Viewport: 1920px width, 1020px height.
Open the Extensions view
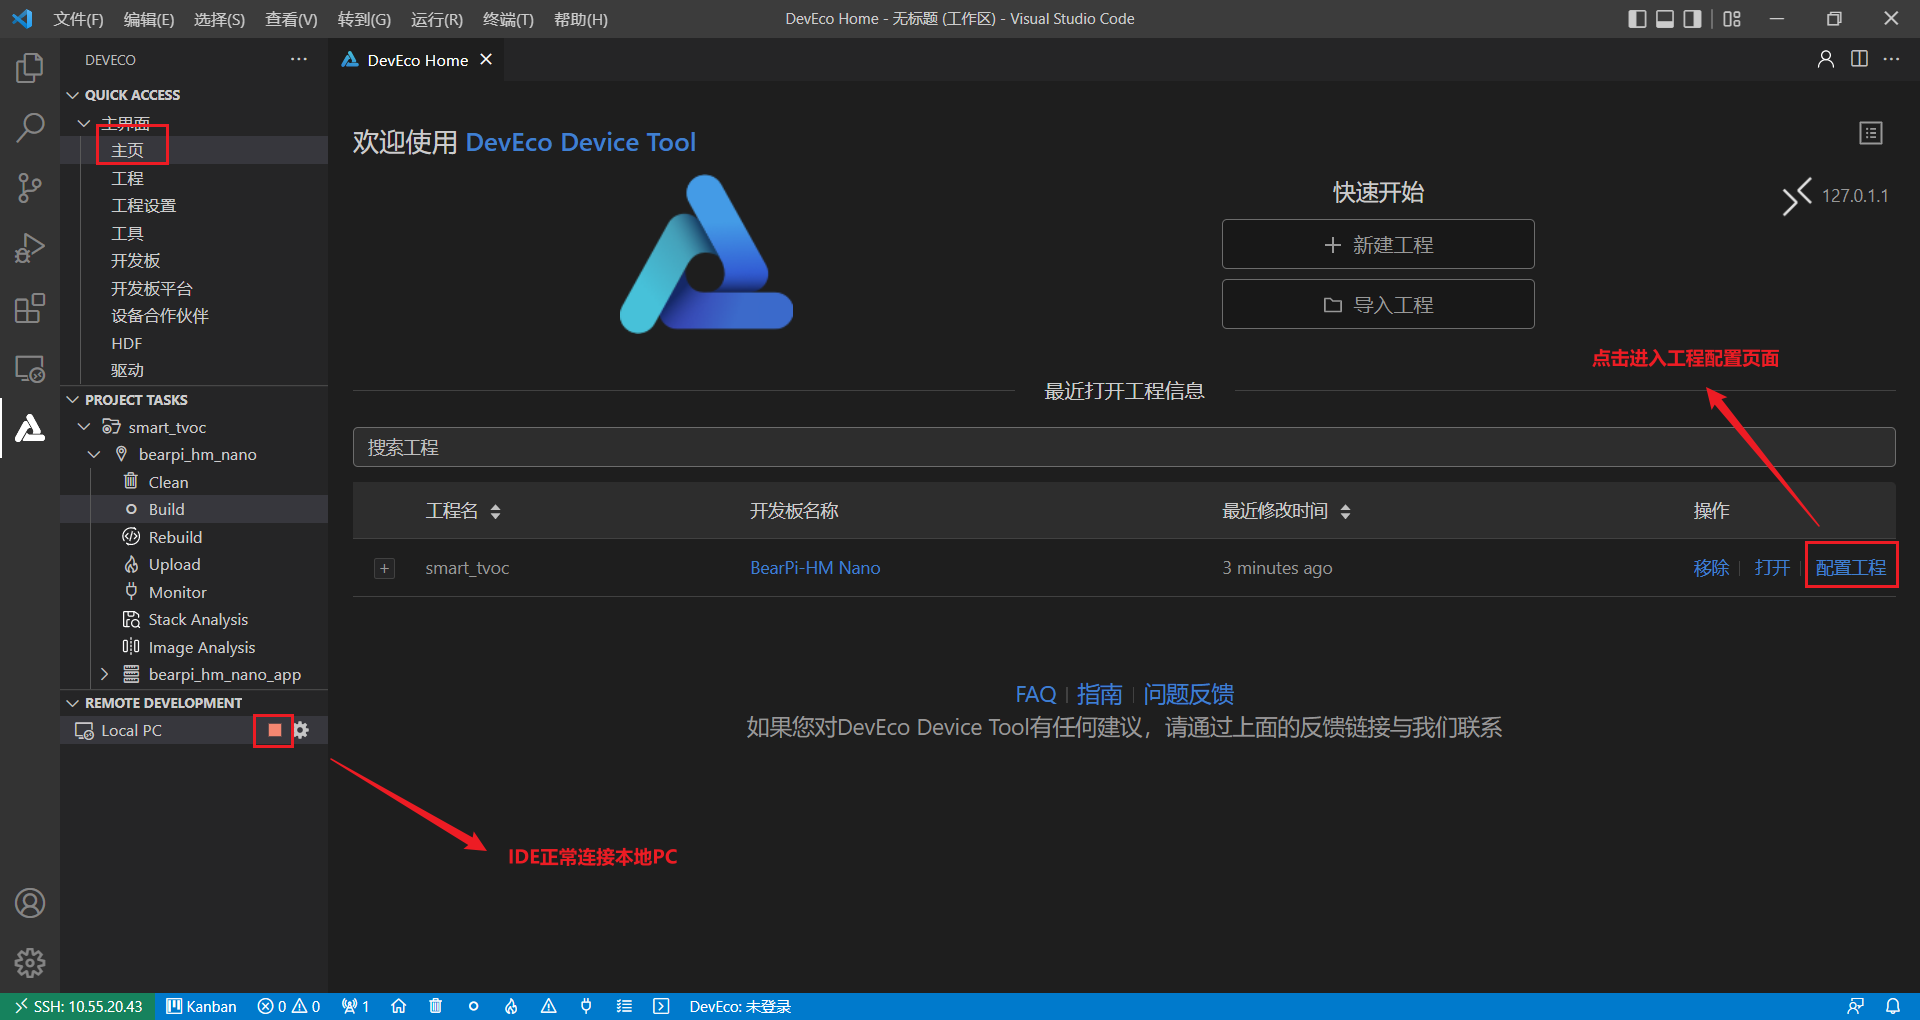click(30, 308)
